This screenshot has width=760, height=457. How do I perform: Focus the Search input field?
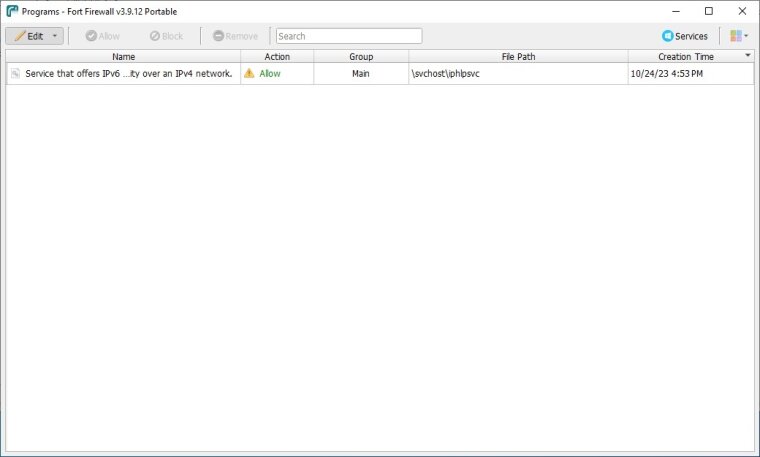point(348,36)
